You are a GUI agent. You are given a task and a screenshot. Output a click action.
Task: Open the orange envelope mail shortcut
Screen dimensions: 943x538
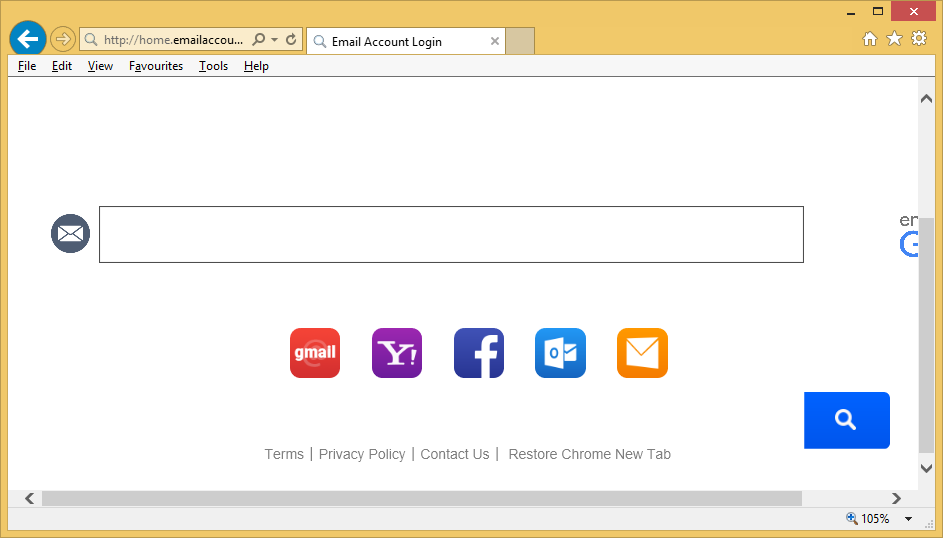coord(642,353)
